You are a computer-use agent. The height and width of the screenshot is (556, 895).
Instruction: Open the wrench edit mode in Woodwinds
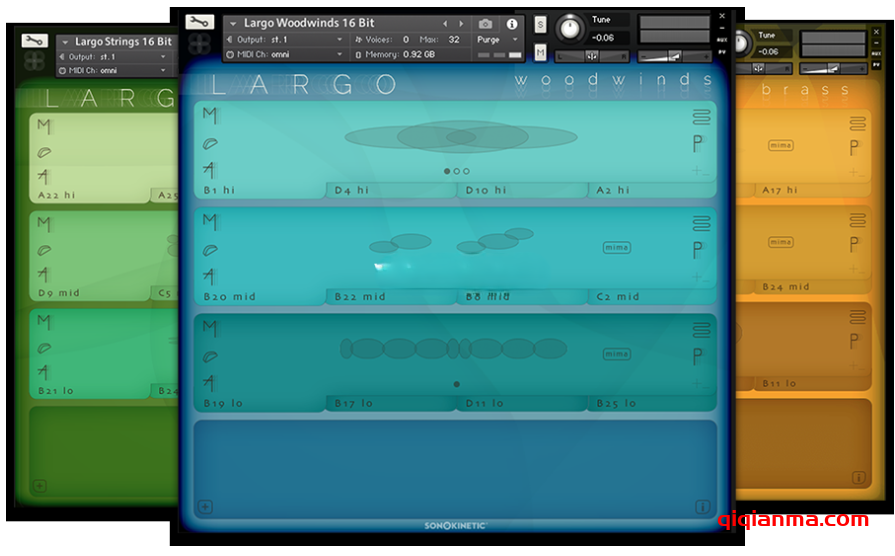(200, 23)
